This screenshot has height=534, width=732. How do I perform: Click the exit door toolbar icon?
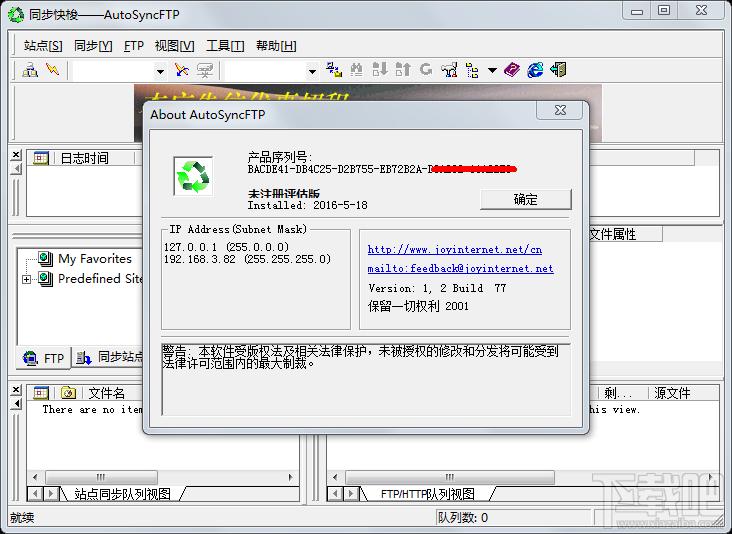[559, 70]
